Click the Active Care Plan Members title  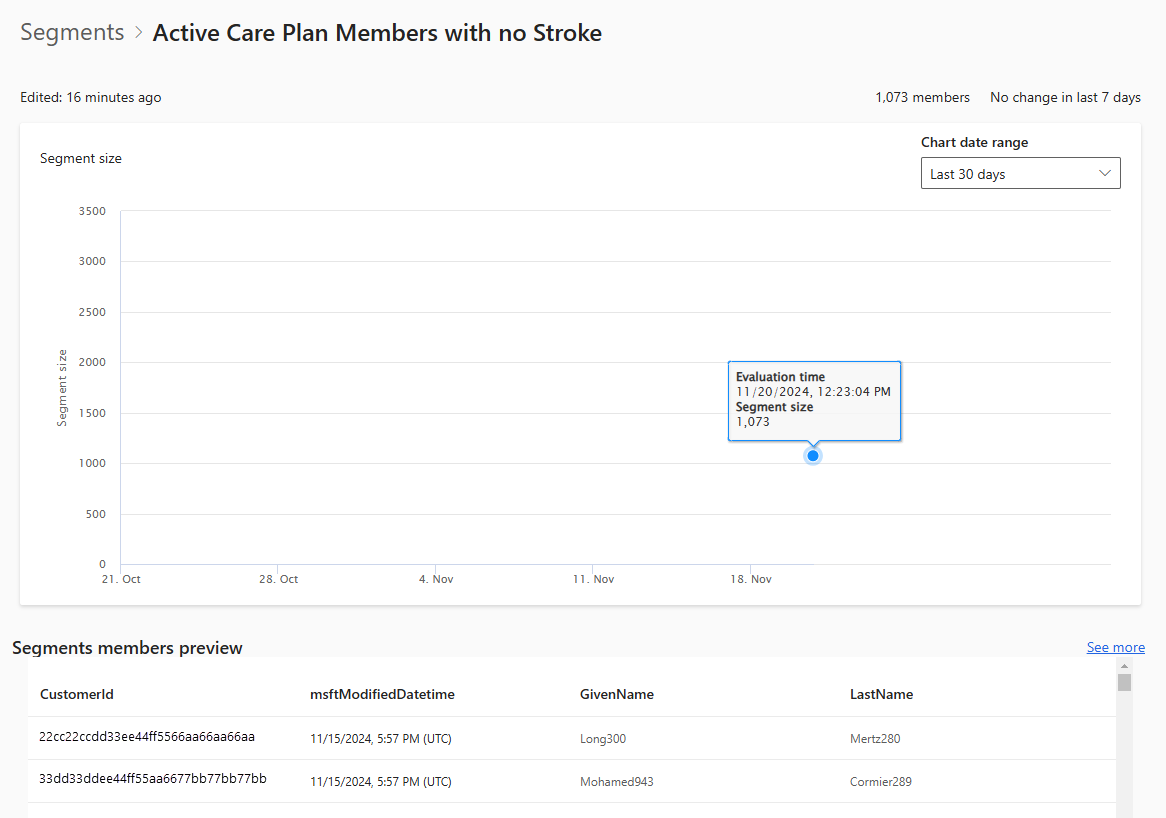point(377,32)
